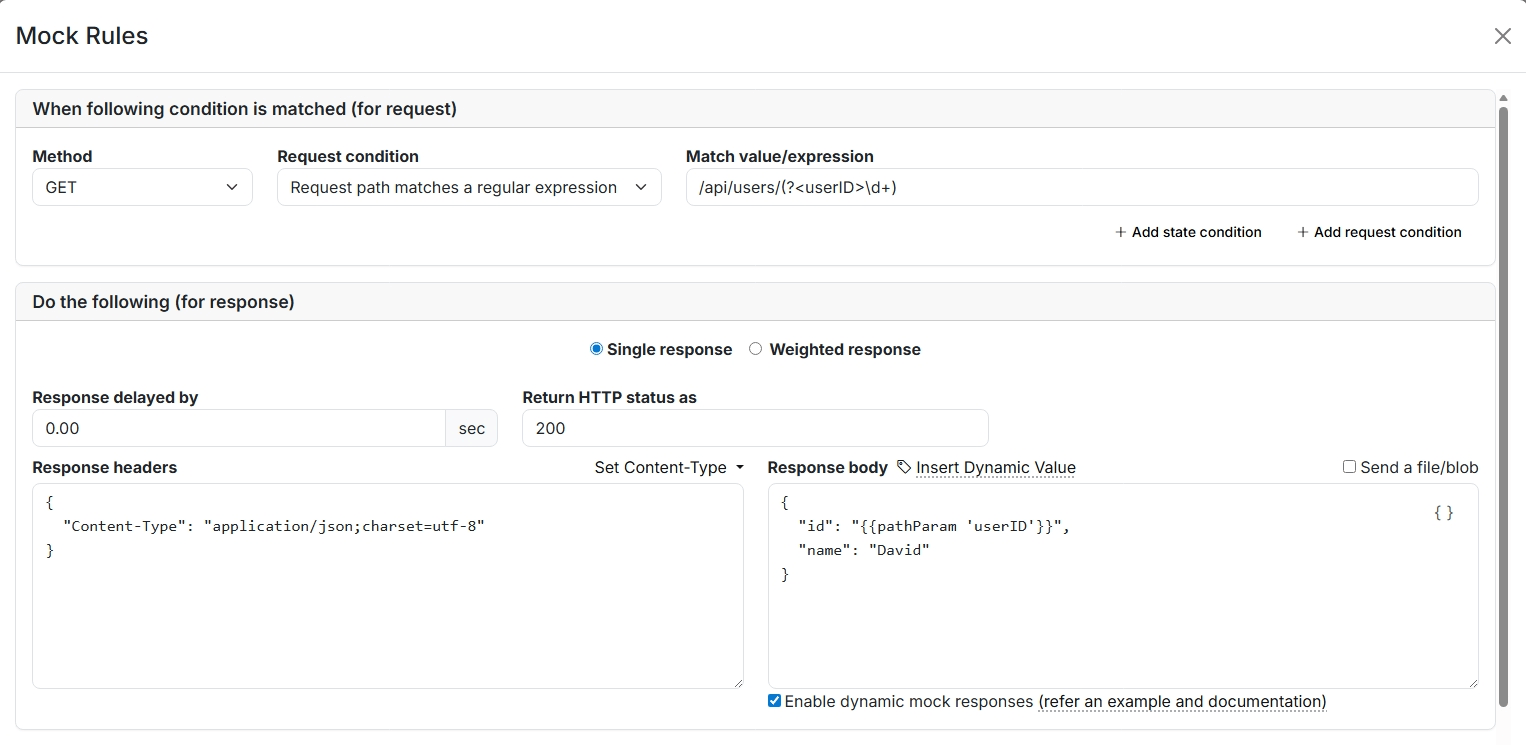The image size is (1526, 745).
Task: Open the Method dropdown showing GET
Action: click(x=141, y=187)
